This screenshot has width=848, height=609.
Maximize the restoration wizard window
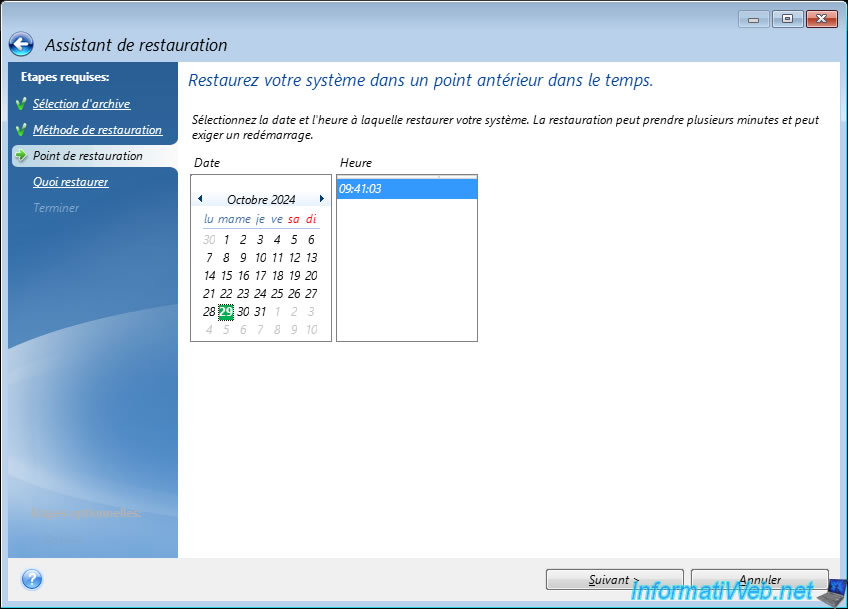[786, 19]
